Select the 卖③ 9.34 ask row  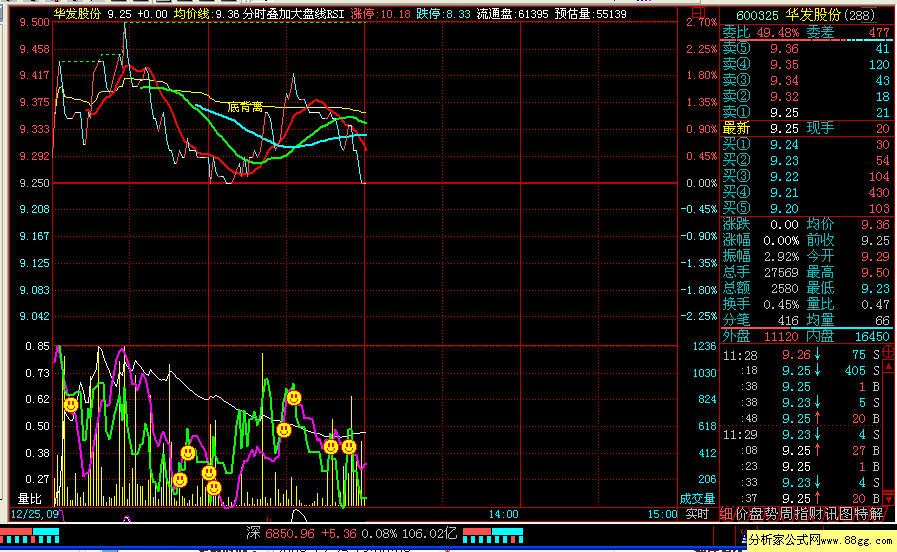coord(806,81)
